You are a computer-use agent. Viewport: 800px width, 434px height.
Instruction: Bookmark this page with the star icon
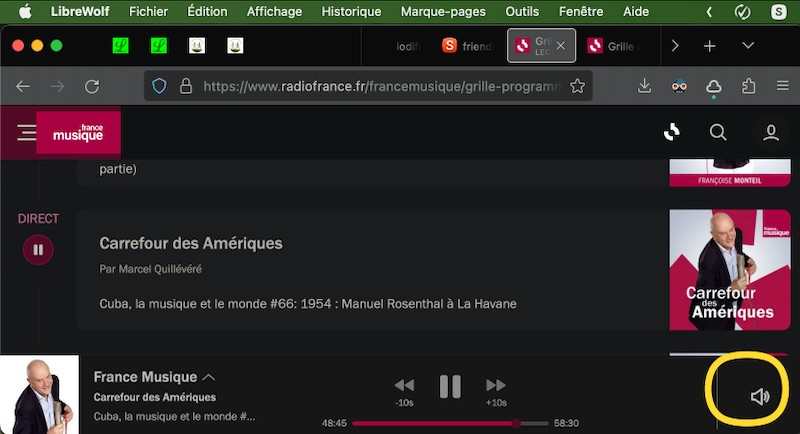coord(577,87)
